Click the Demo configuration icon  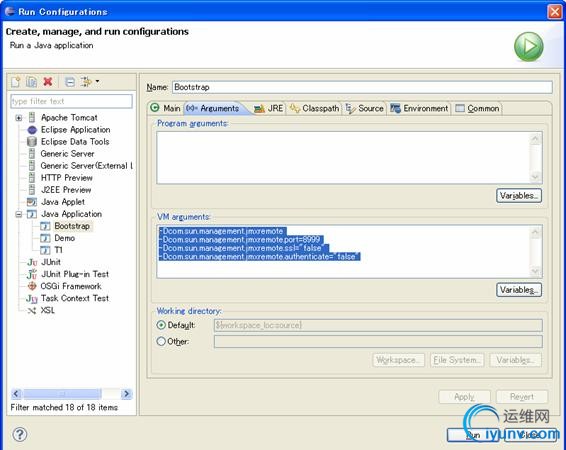(45, 238)
